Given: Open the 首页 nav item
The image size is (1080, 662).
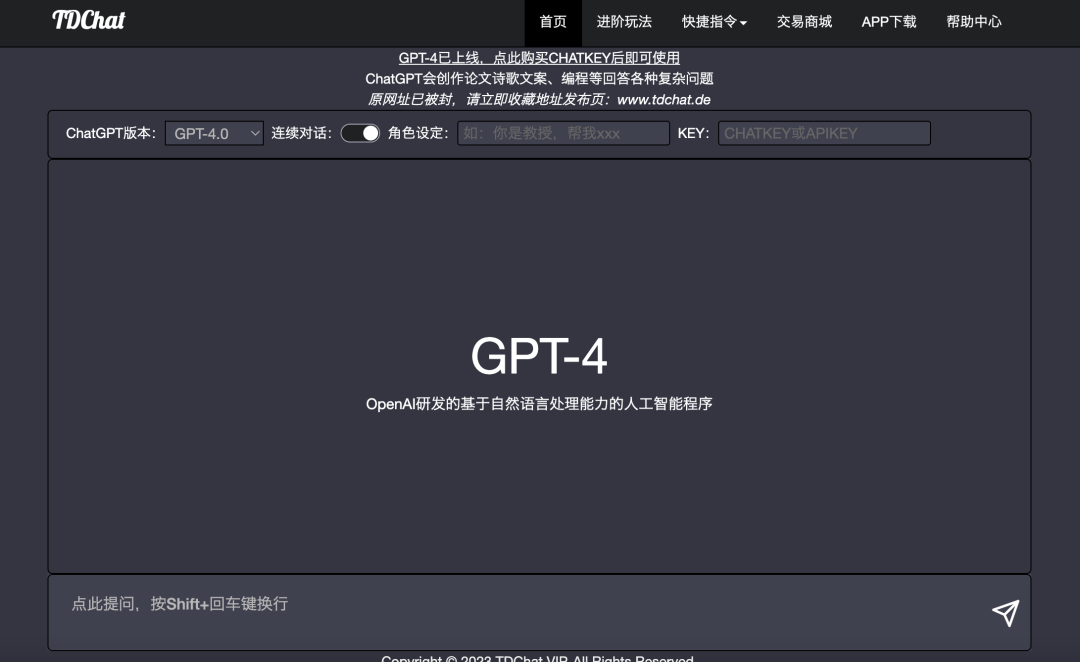Looking at the screenshot, I should 553,22.
